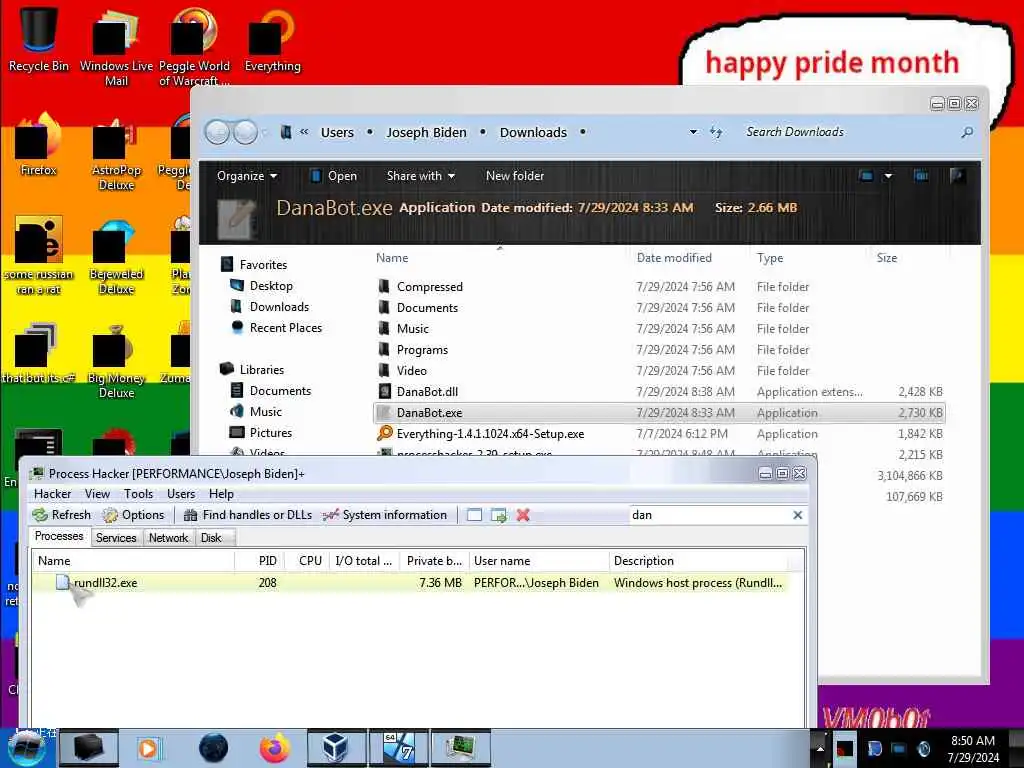Launch Firefox from the desktop

coord(38,145)
